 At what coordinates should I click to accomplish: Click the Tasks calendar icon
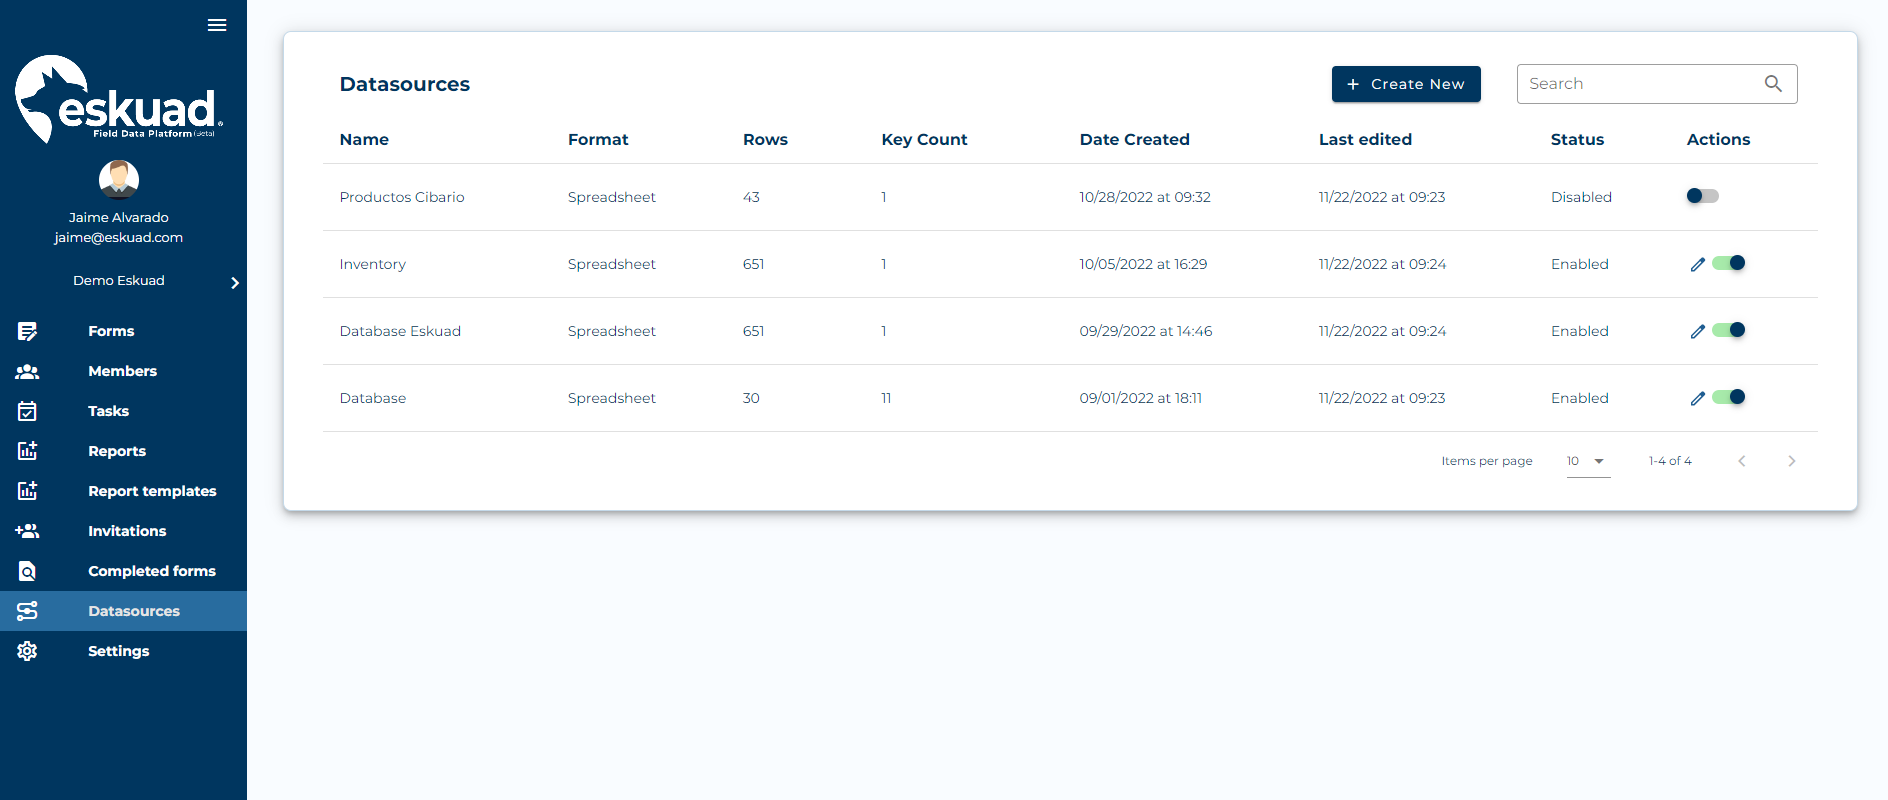click(27, 411)
